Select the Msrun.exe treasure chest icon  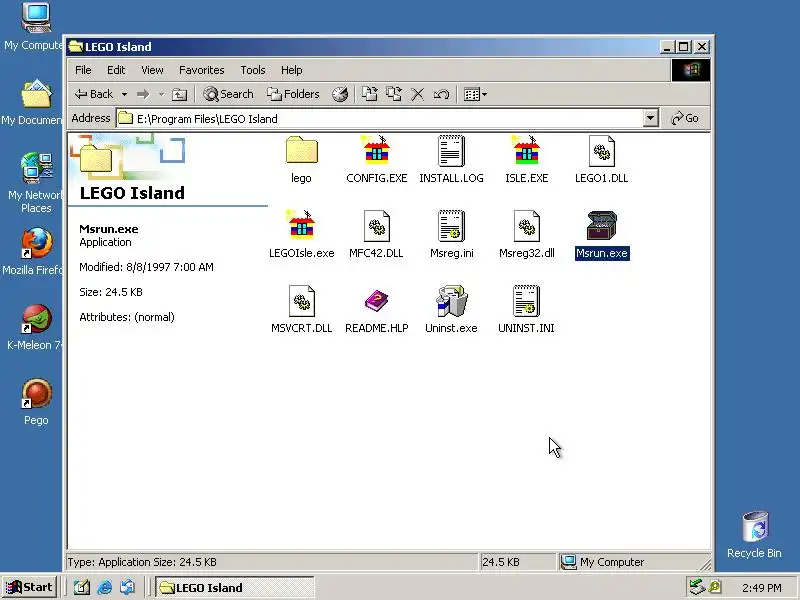pos(602,226)
